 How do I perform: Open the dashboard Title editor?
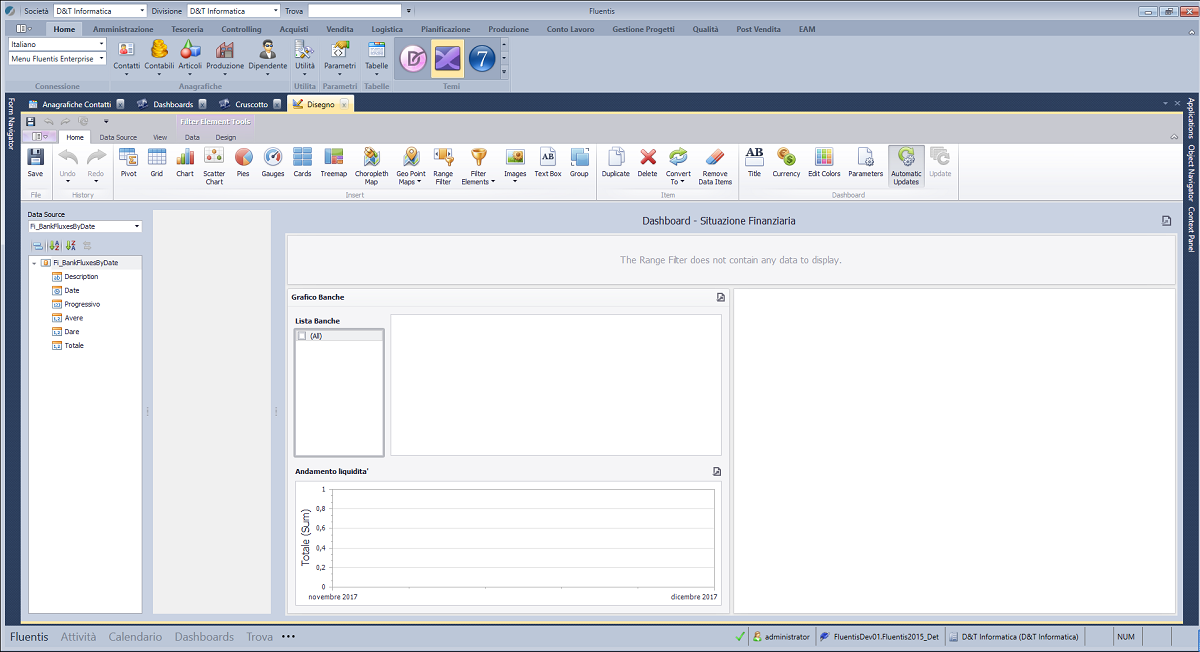click(x=754, y=162)
